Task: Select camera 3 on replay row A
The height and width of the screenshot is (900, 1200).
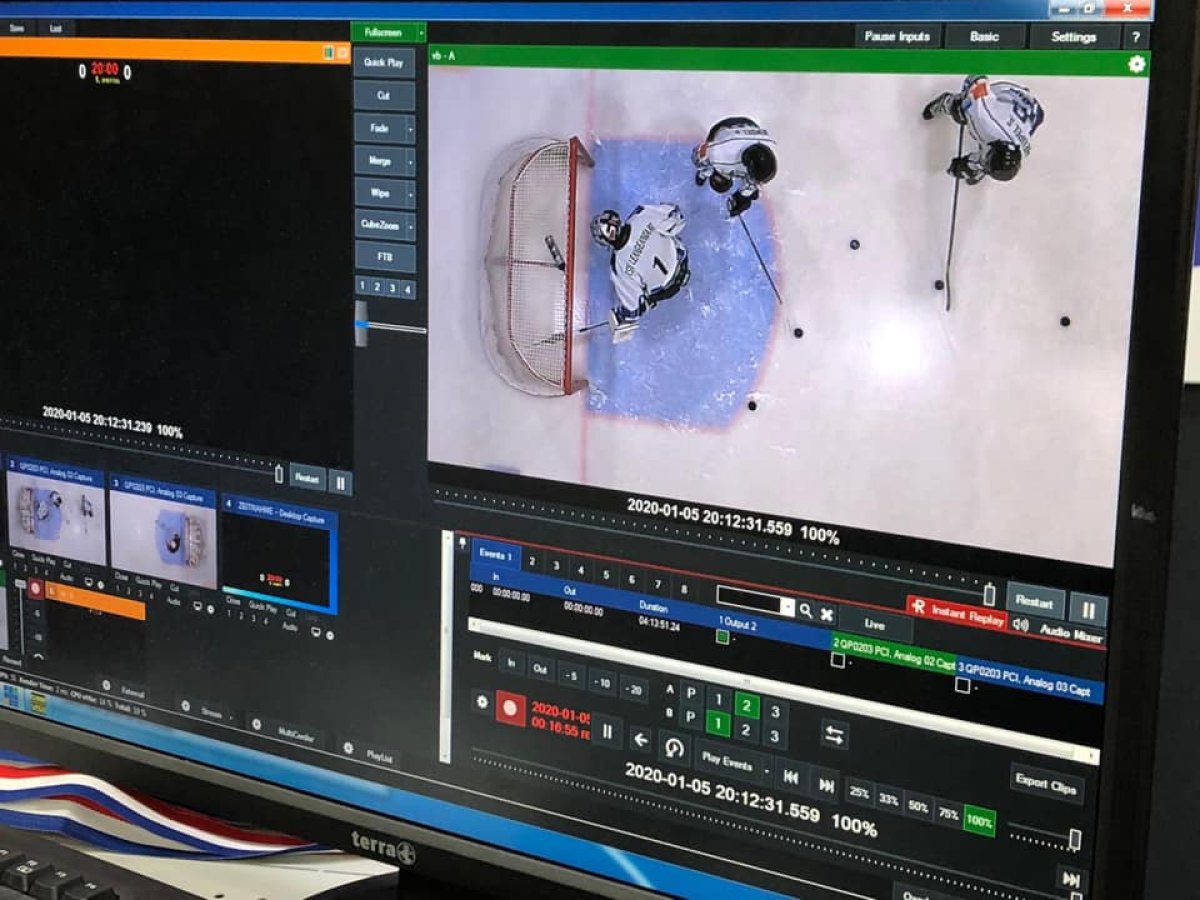Action: 775,711
